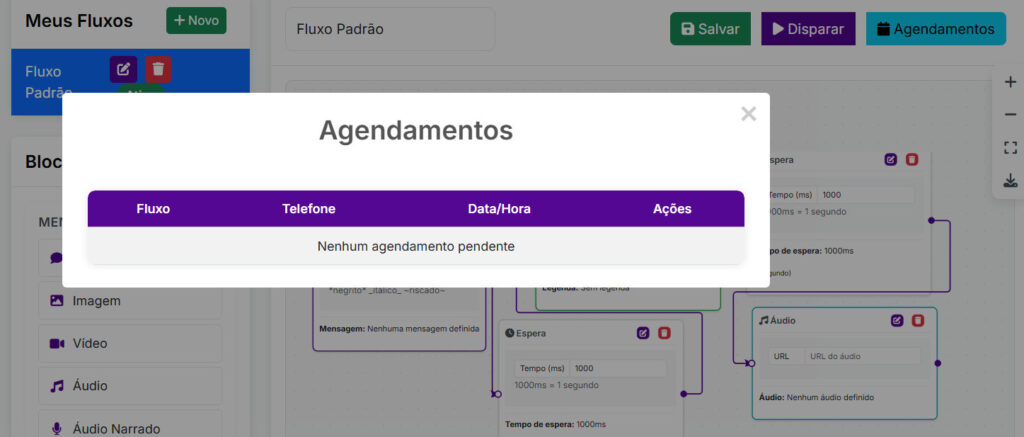
Task: Edit the upper-right Espera node
Action: [x=891, y=159]
